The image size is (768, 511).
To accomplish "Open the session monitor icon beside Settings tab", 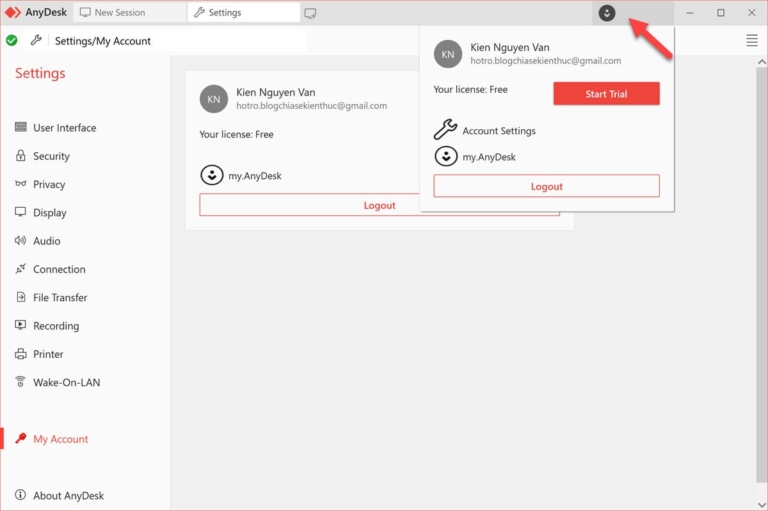I will pyautogui.click(x=310, y=13).
